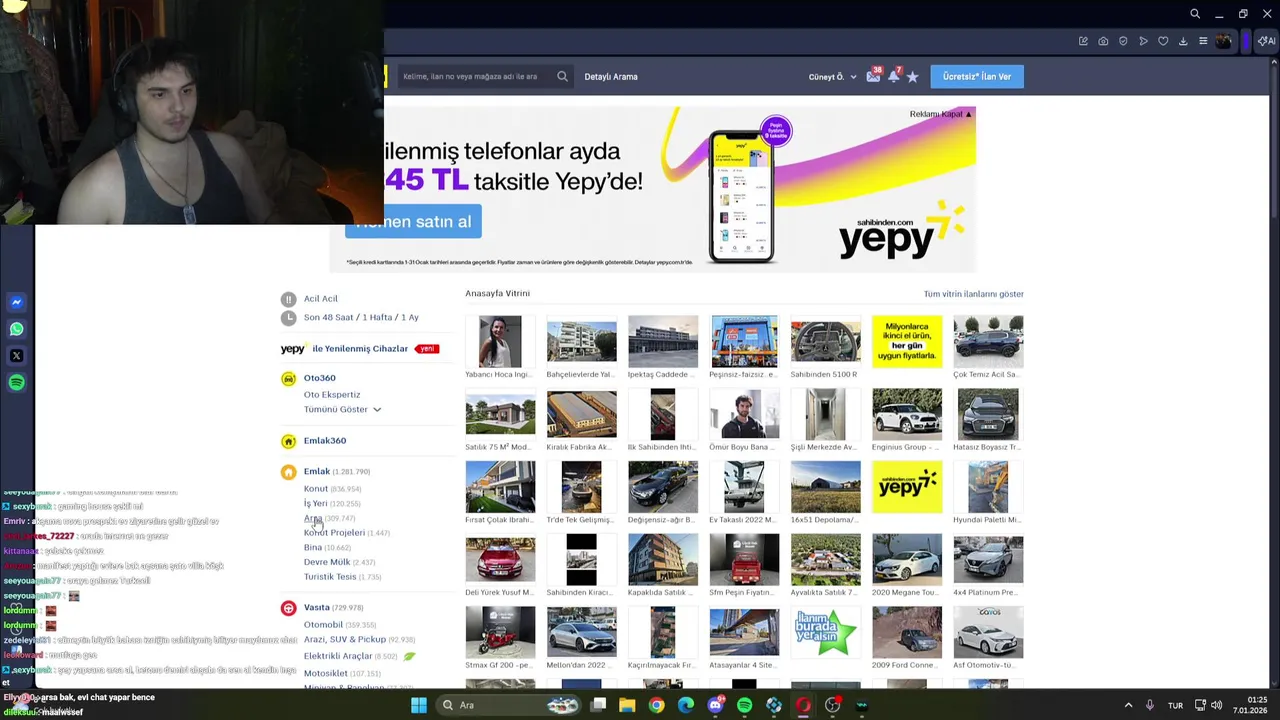Launch Microsoft Edge from the taskbar
Viewport: 1280px width, 720px height.
[x=686, y=705]
